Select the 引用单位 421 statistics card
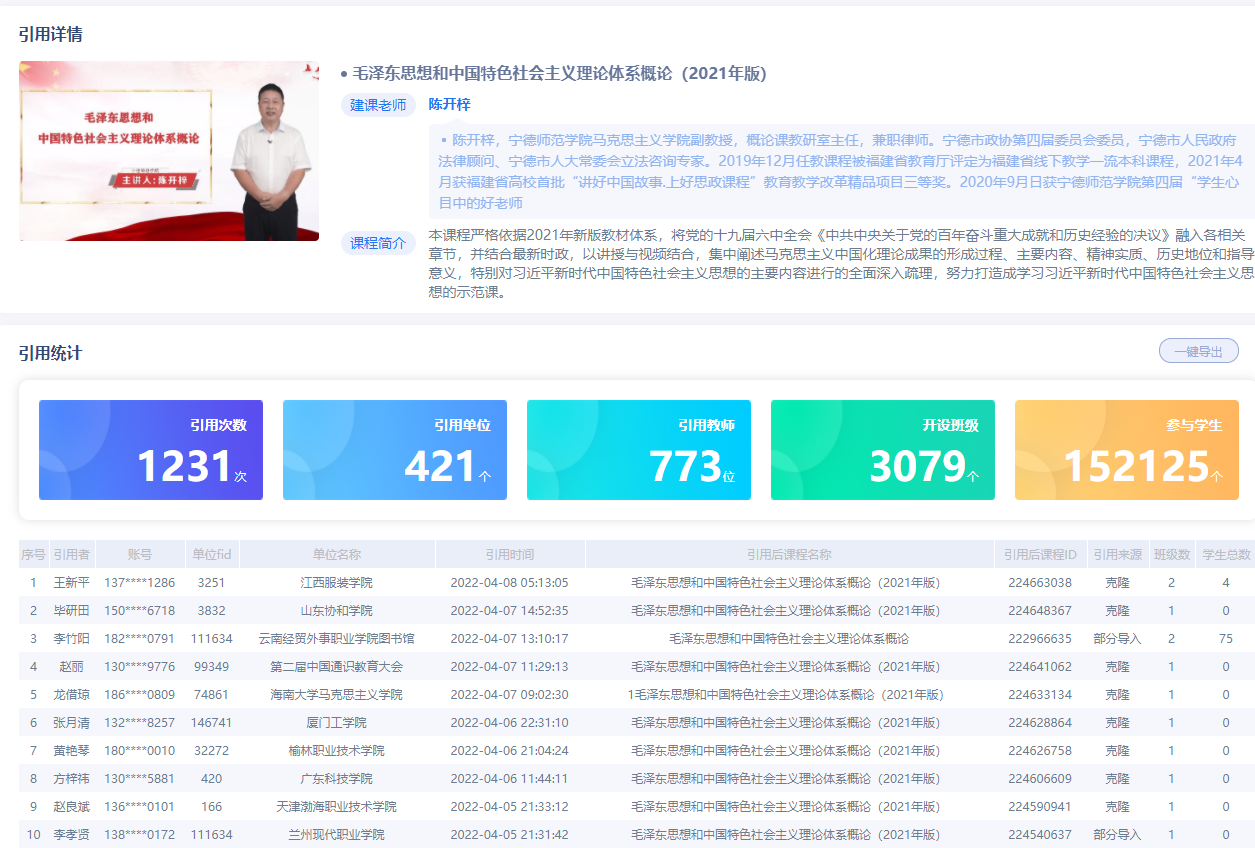This screenshot has width=1255, height=848. [395, 450]
